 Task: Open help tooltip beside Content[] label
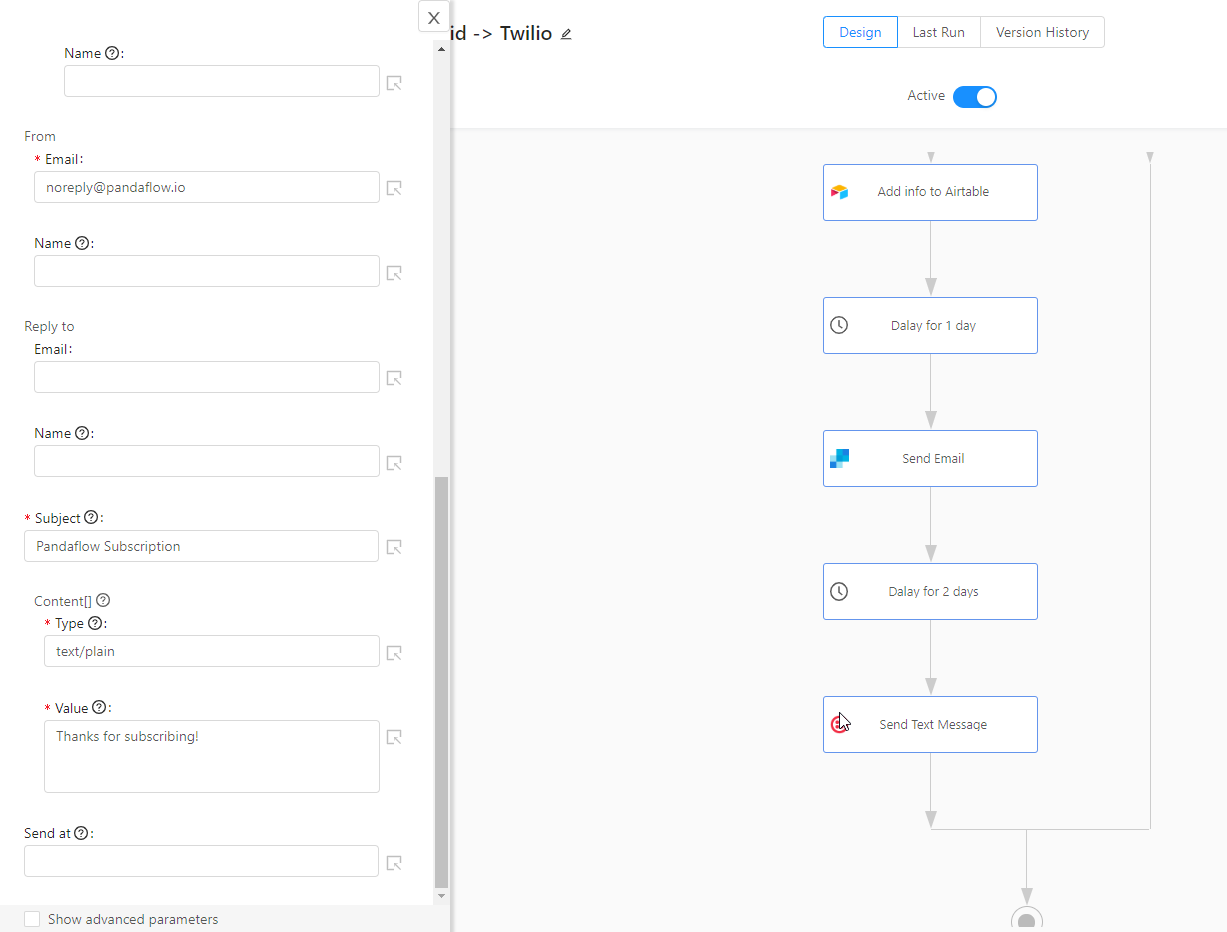click(103, 601)
